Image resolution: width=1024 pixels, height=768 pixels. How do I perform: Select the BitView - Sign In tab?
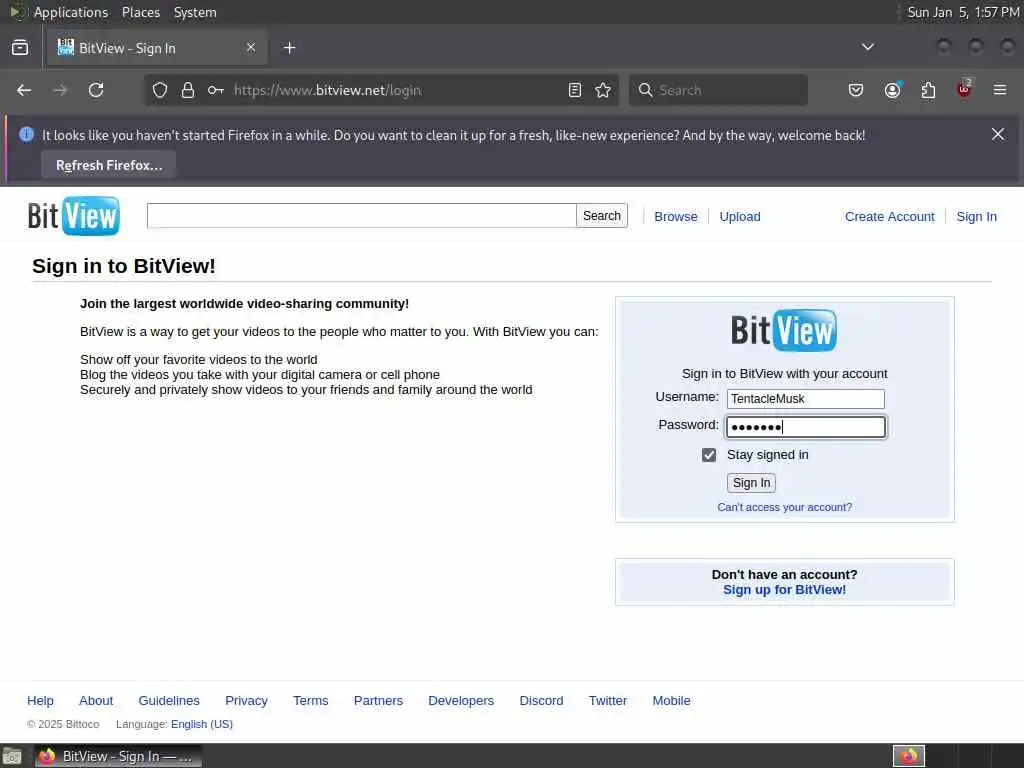156,48
